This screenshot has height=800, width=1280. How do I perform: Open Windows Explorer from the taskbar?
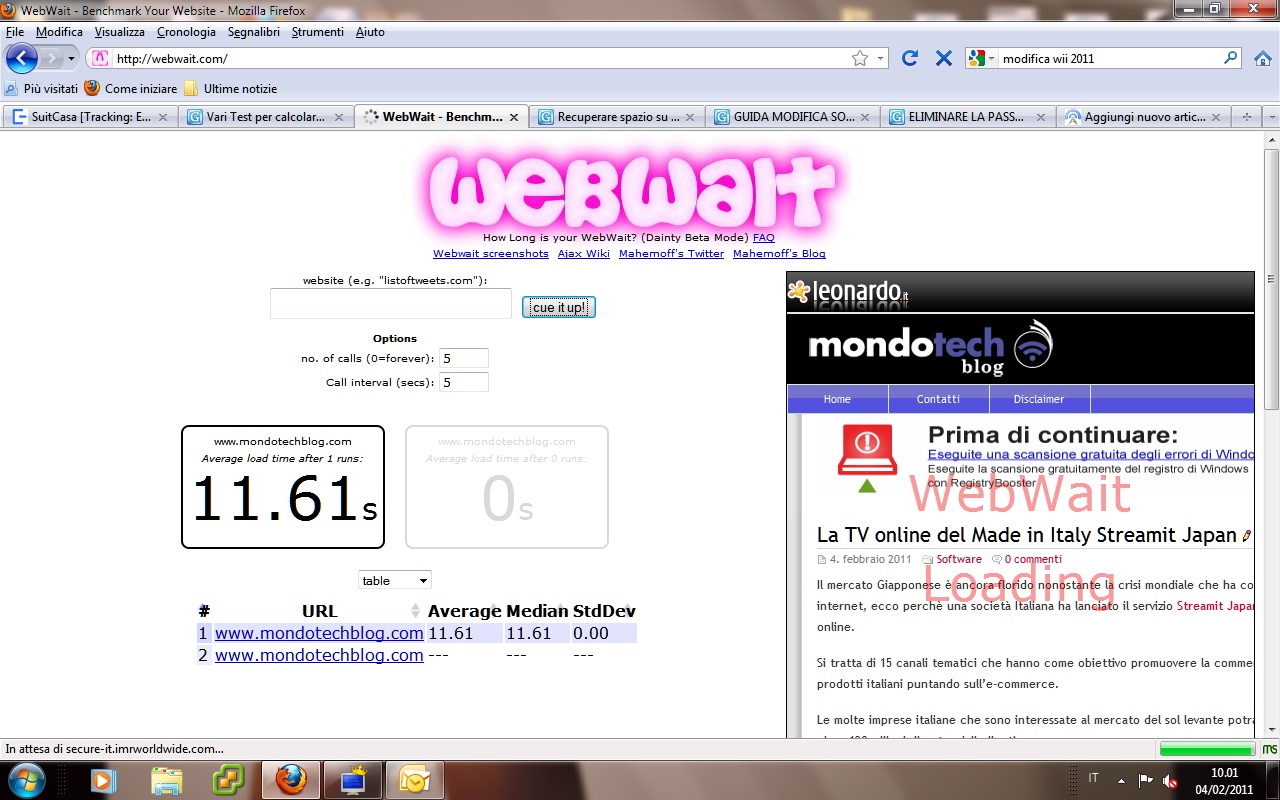tap(167, 779)
